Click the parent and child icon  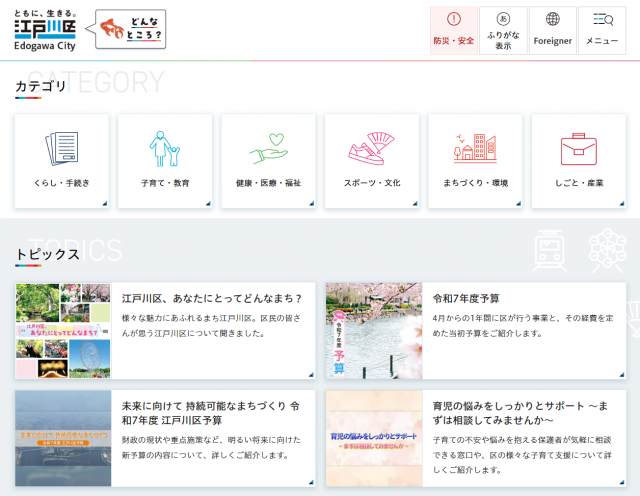165,149
